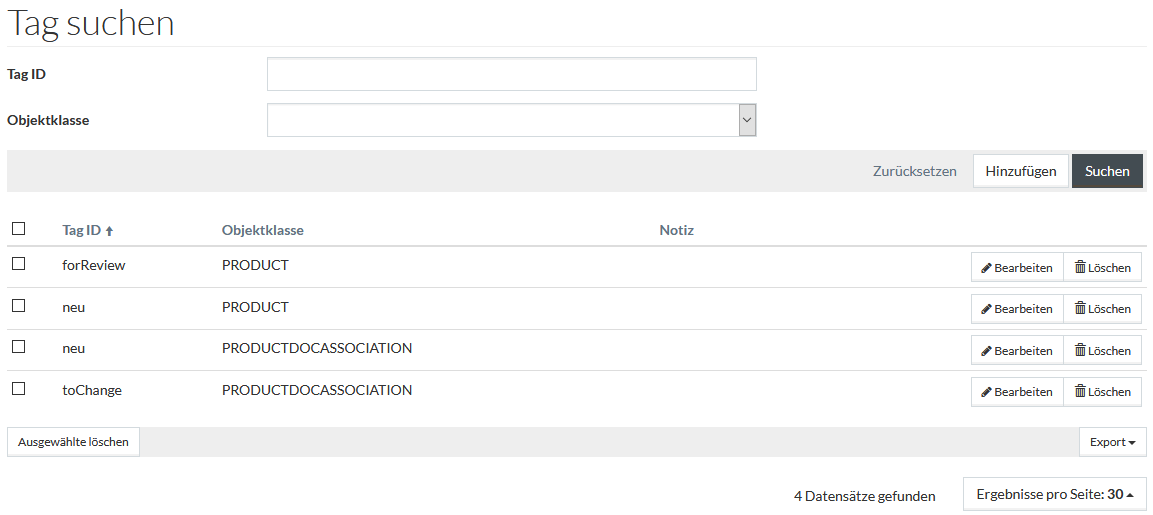Focus the Tag ID input field
The height and width of the screenshot is (515, 1153).
[511, 74]
